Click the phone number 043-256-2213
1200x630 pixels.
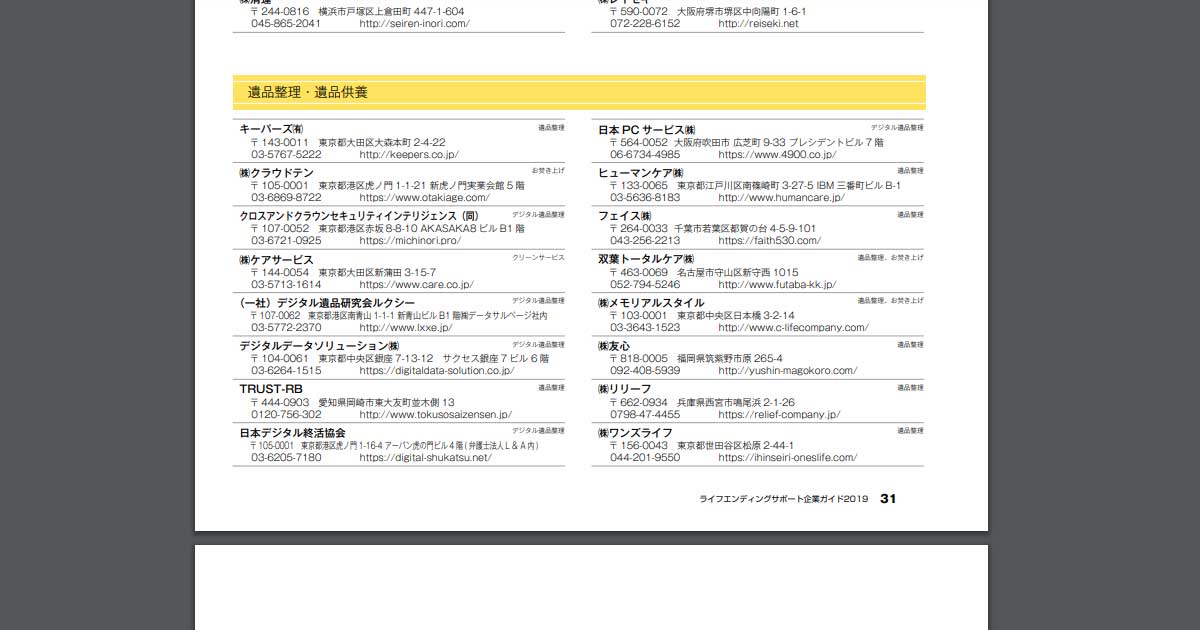645,241
